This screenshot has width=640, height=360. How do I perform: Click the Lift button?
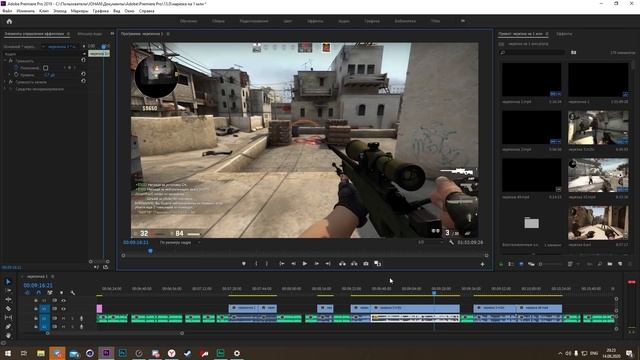click(x=342, y=264)
